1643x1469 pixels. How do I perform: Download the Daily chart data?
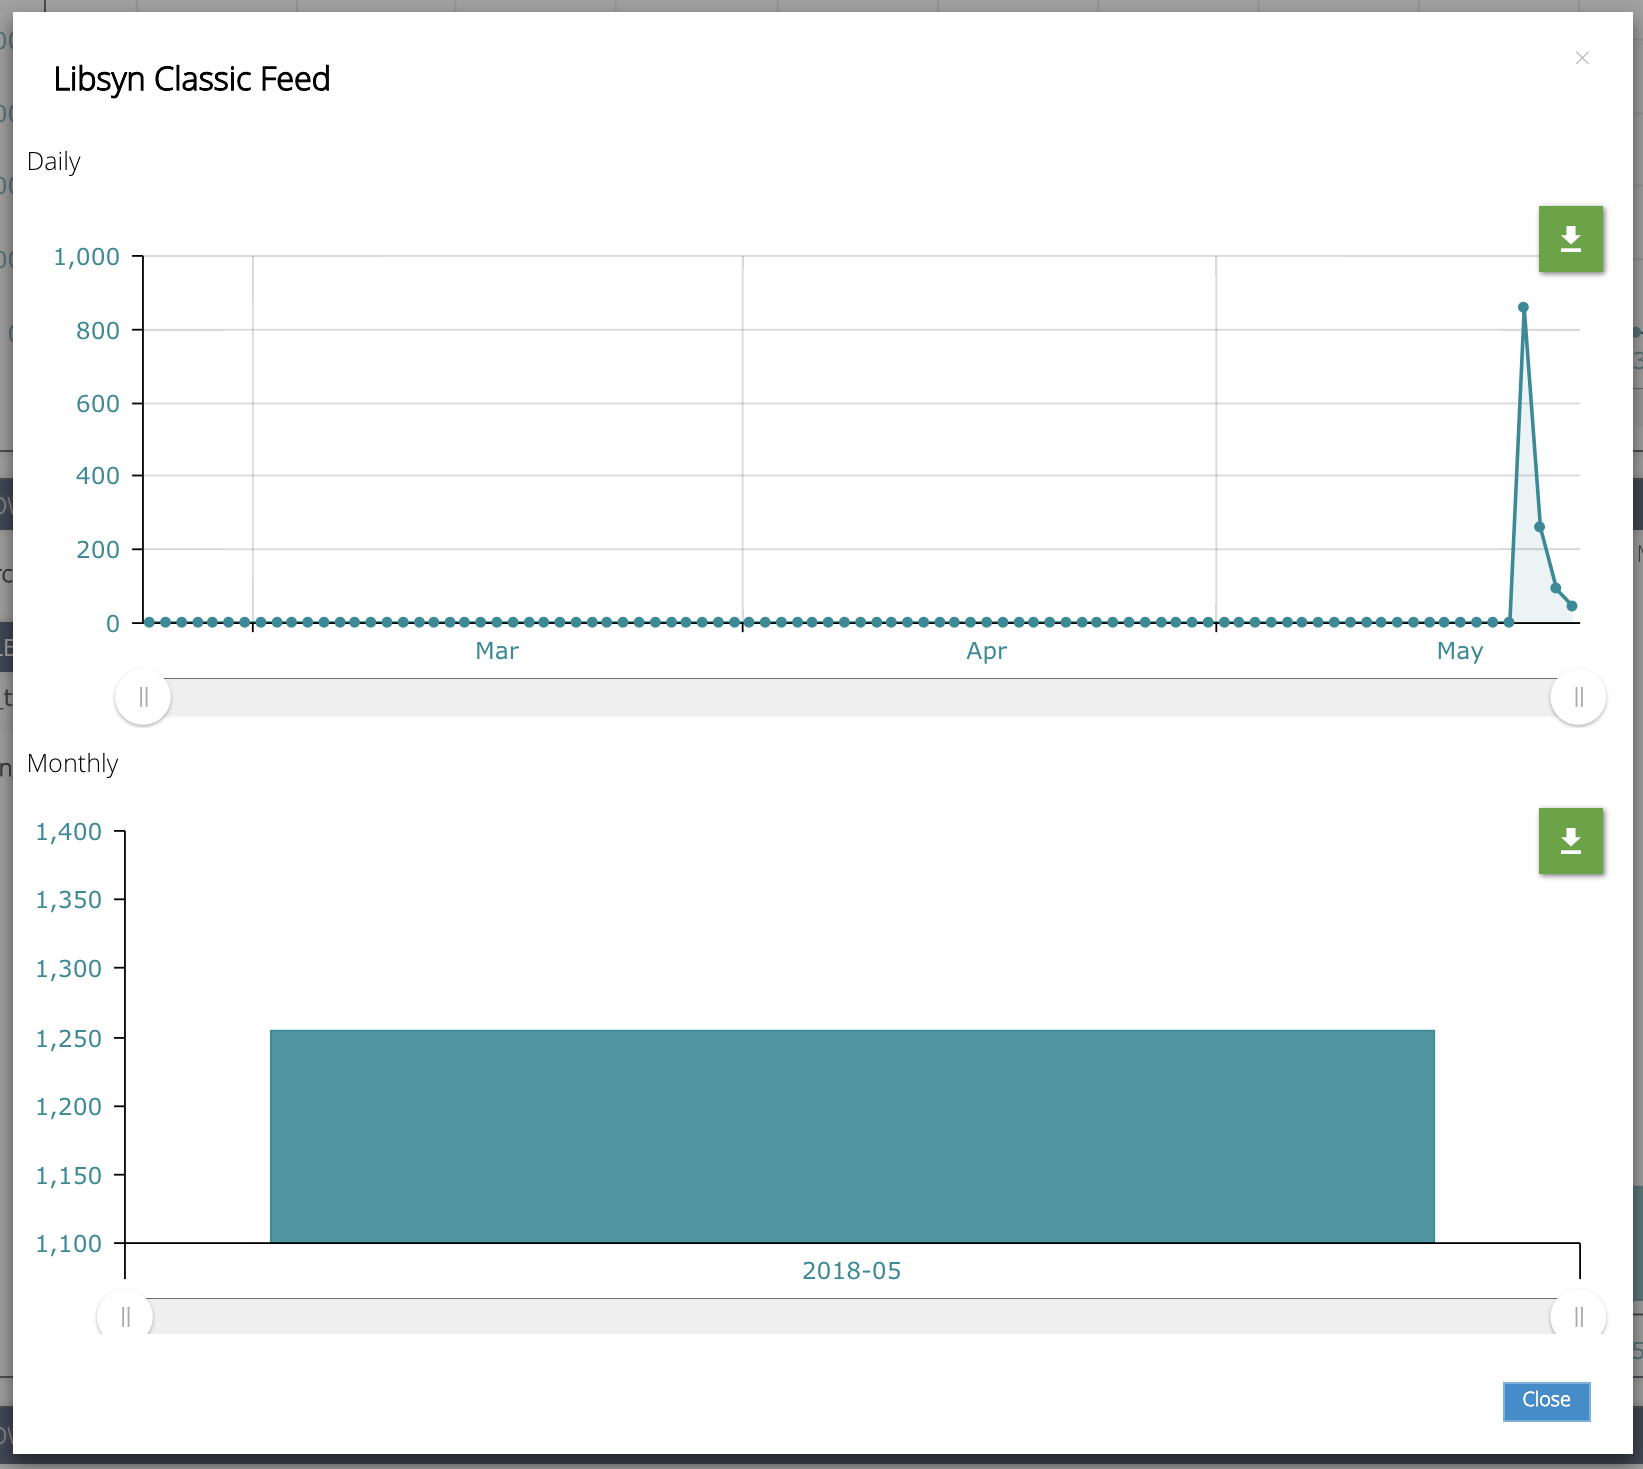tap(1570, 239)
